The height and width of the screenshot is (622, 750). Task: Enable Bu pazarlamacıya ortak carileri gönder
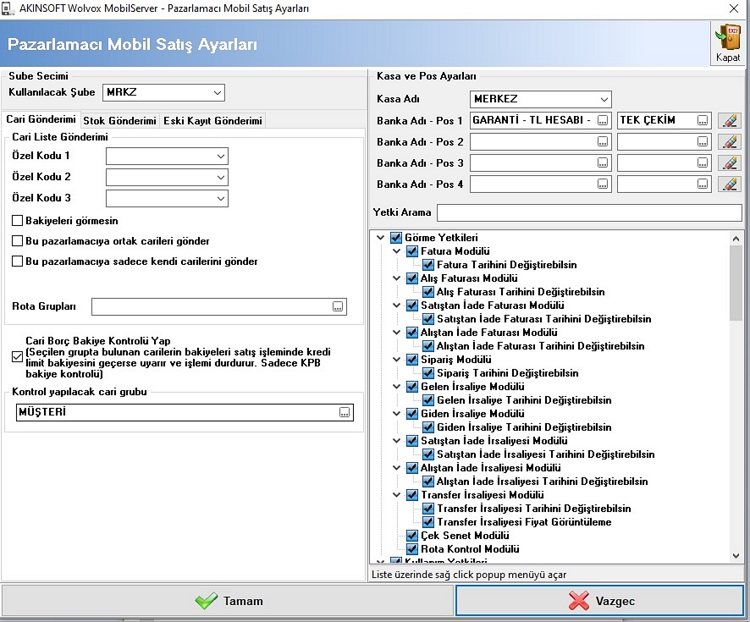point(17,241)
